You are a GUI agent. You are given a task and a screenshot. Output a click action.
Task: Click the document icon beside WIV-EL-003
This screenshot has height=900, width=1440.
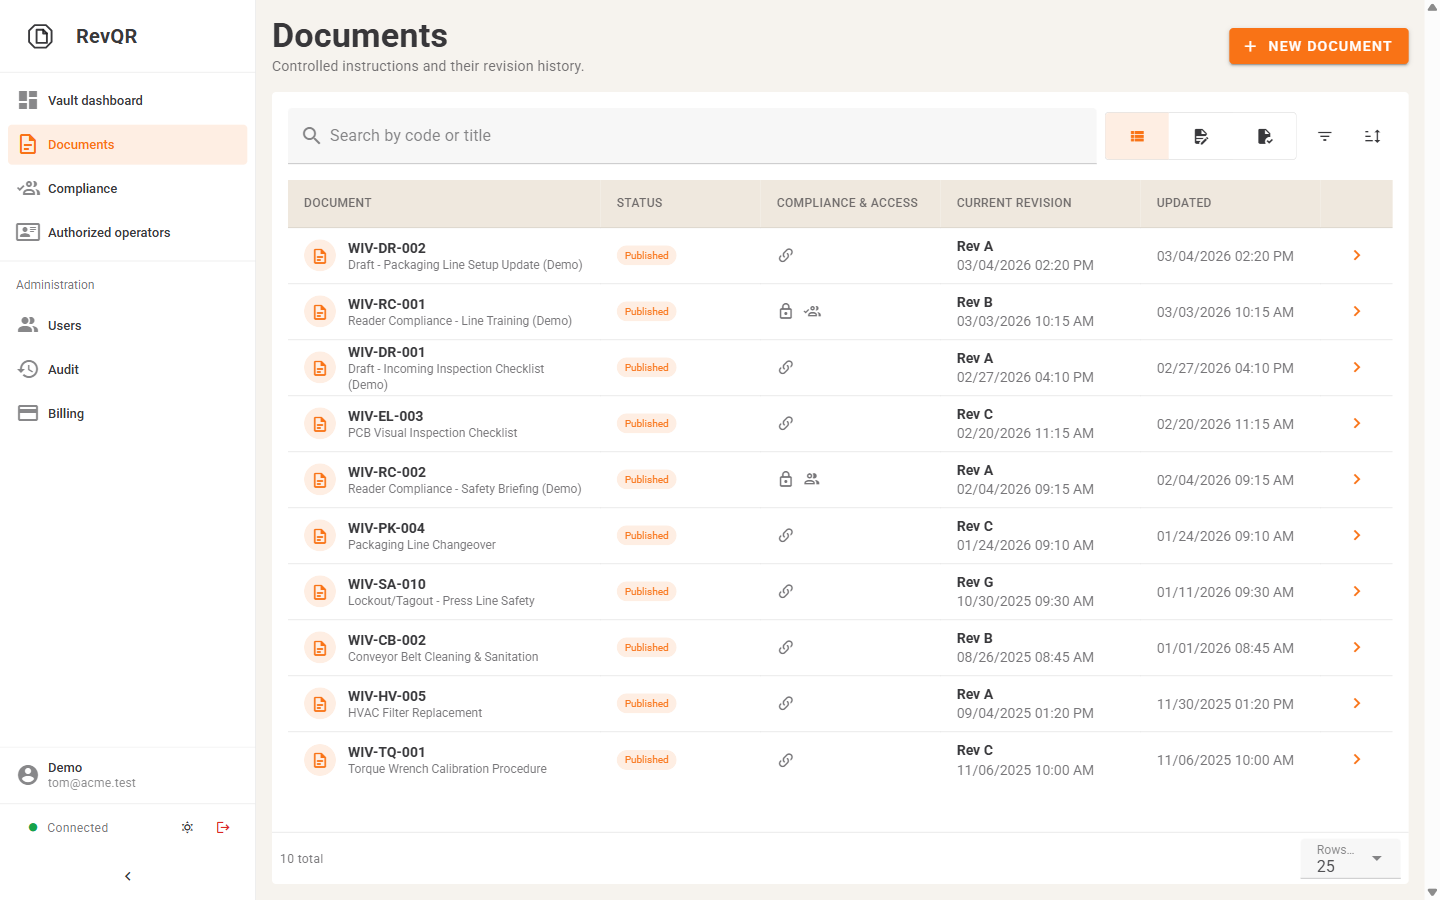[320, 424]
